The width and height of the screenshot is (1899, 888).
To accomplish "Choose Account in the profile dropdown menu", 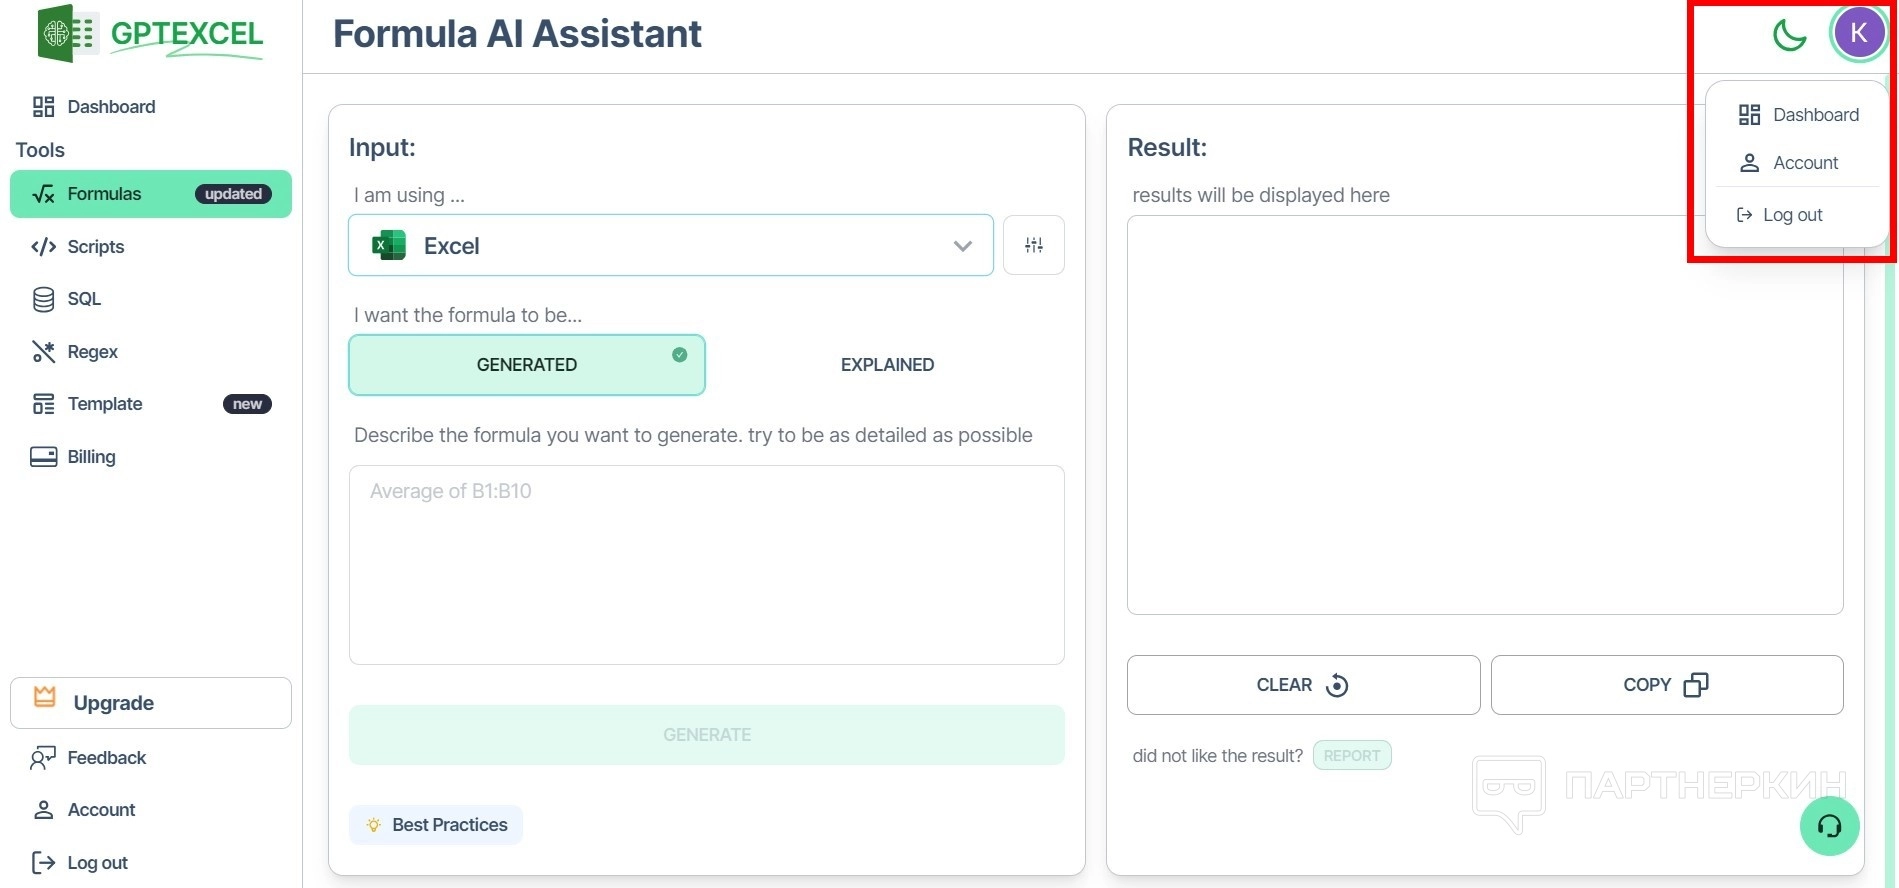I will point(1804,163).
